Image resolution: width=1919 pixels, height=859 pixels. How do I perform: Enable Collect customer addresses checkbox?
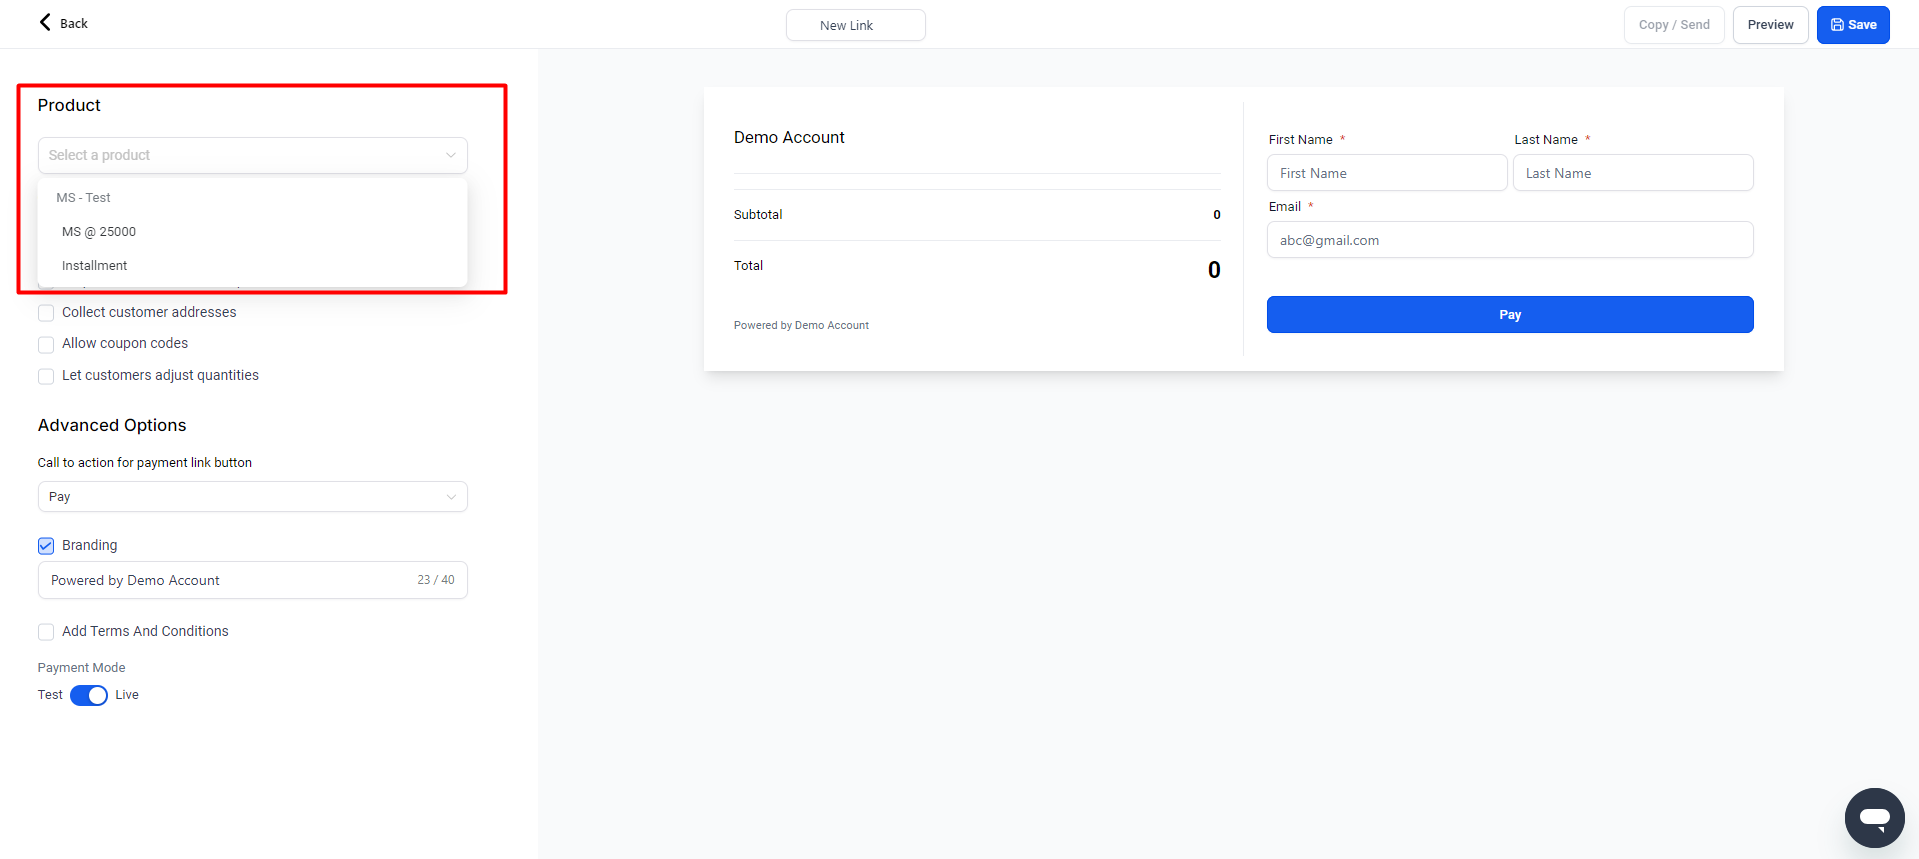(46, 313)
